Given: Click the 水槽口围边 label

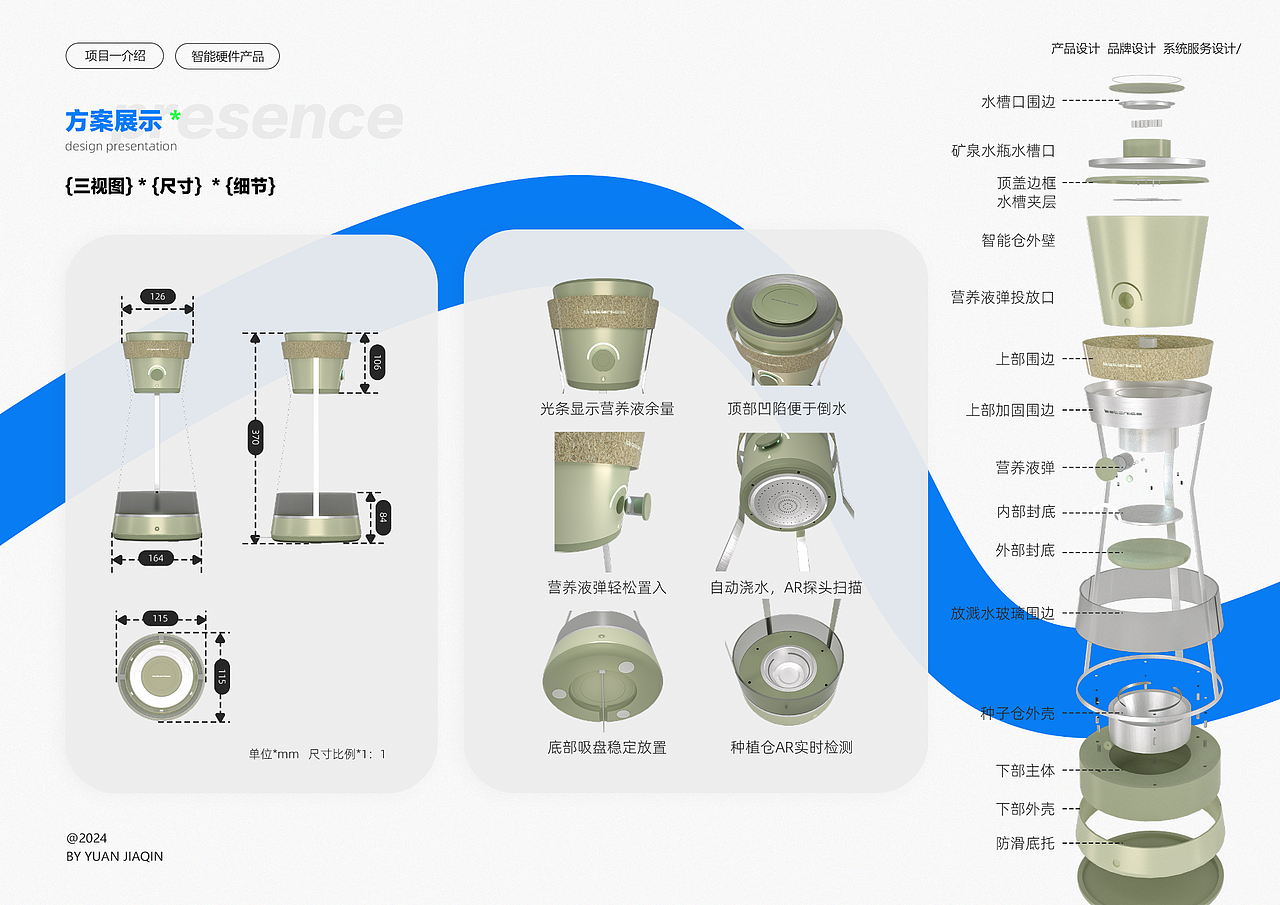Looking at the screenshot, I should click(1018, 102).
